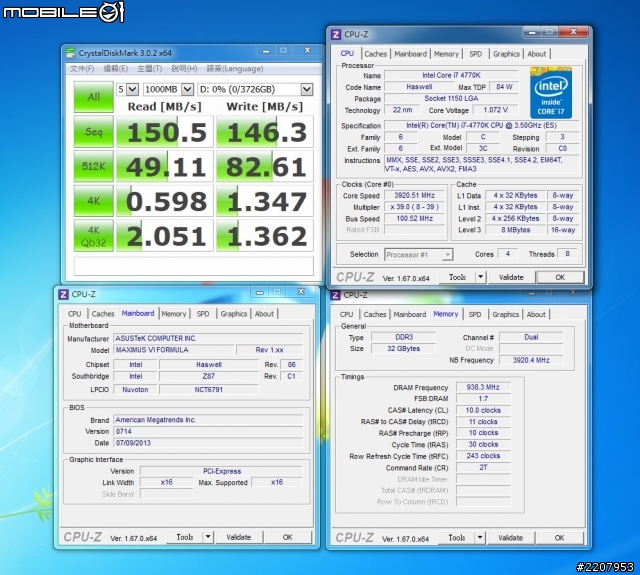The height and width of the screenshot is (575, 640).
Task: Open the 說明(H) menu in CrystalDiskMark
Action: [184, 69]
